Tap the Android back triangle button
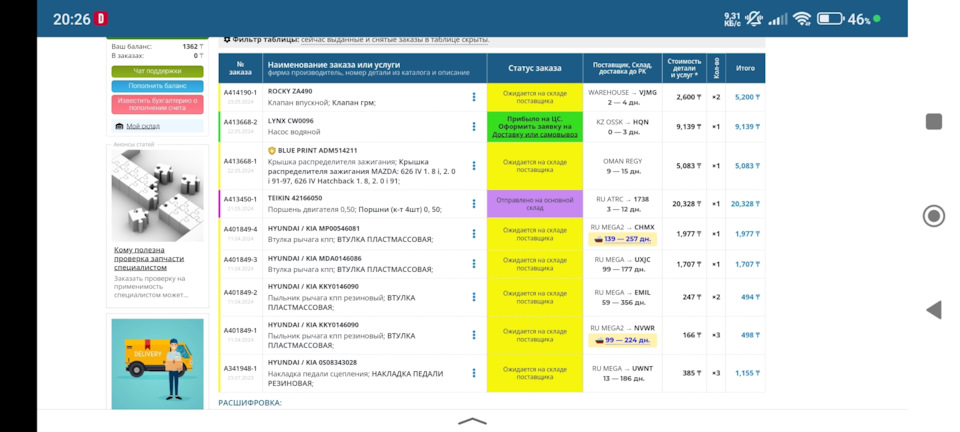 coord(934,310)
